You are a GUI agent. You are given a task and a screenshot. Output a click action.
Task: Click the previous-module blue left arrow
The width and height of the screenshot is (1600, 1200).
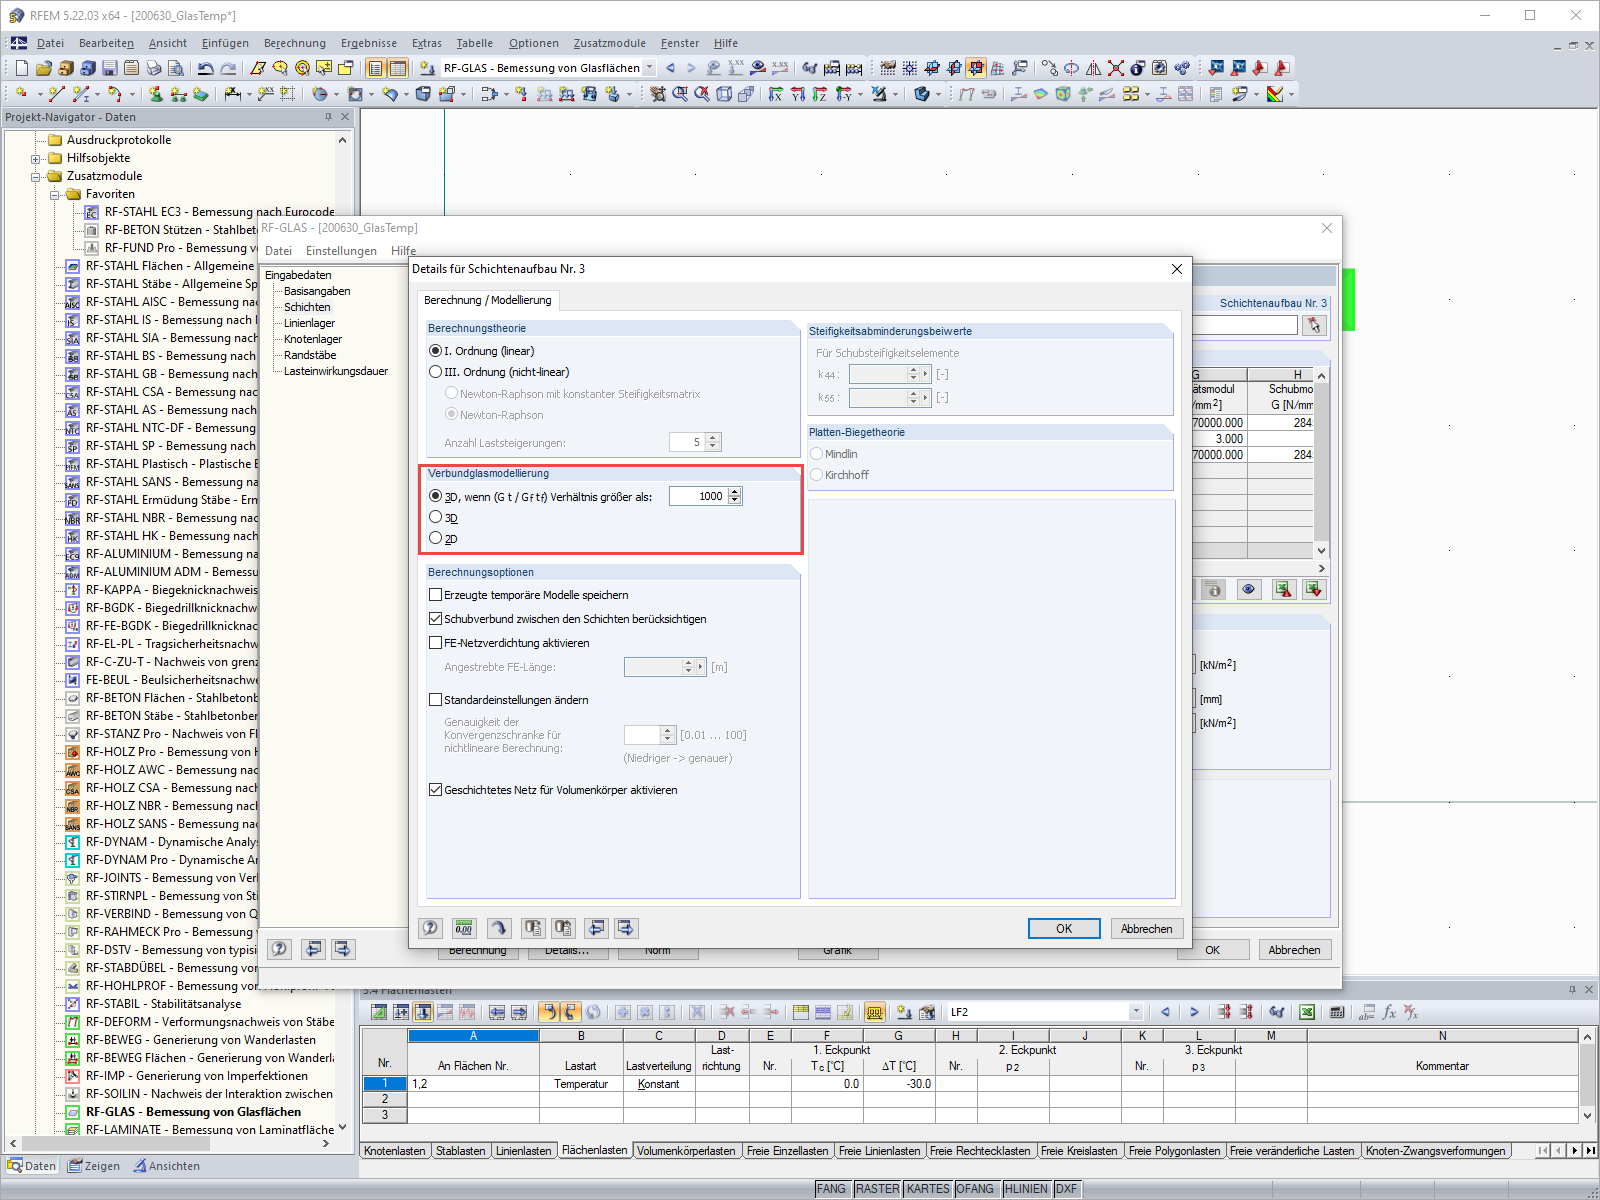(x=670, y=68)
